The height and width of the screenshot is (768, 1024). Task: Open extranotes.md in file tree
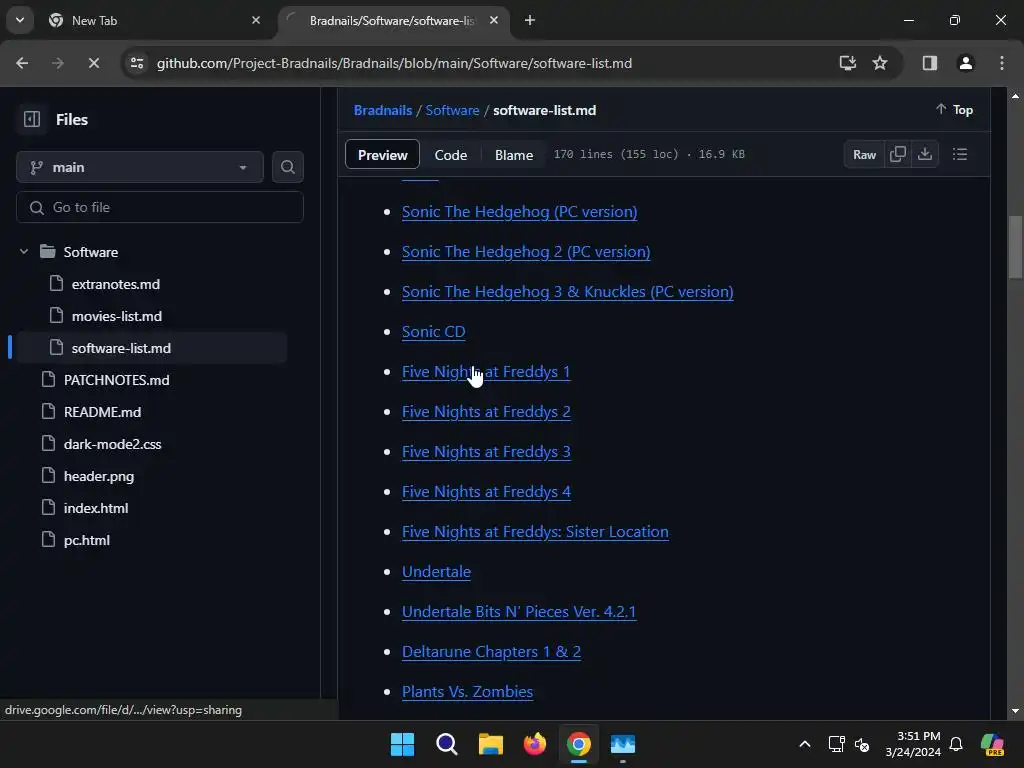pyautogui.click(x=116, y=284)
